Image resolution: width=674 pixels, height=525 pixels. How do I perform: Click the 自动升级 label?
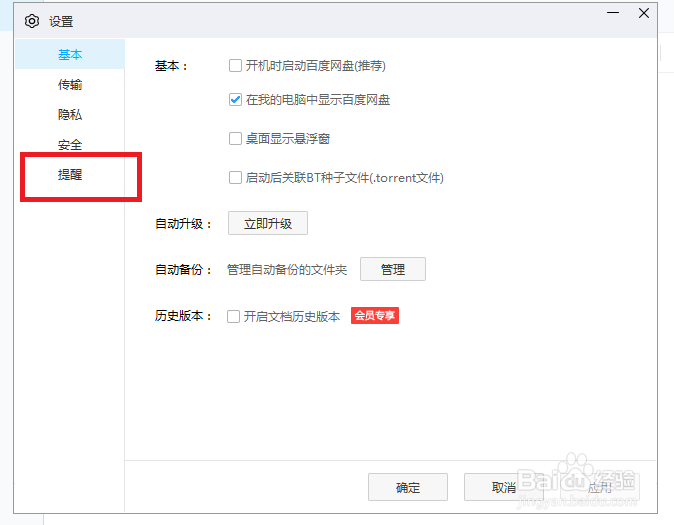coord(184,224)
